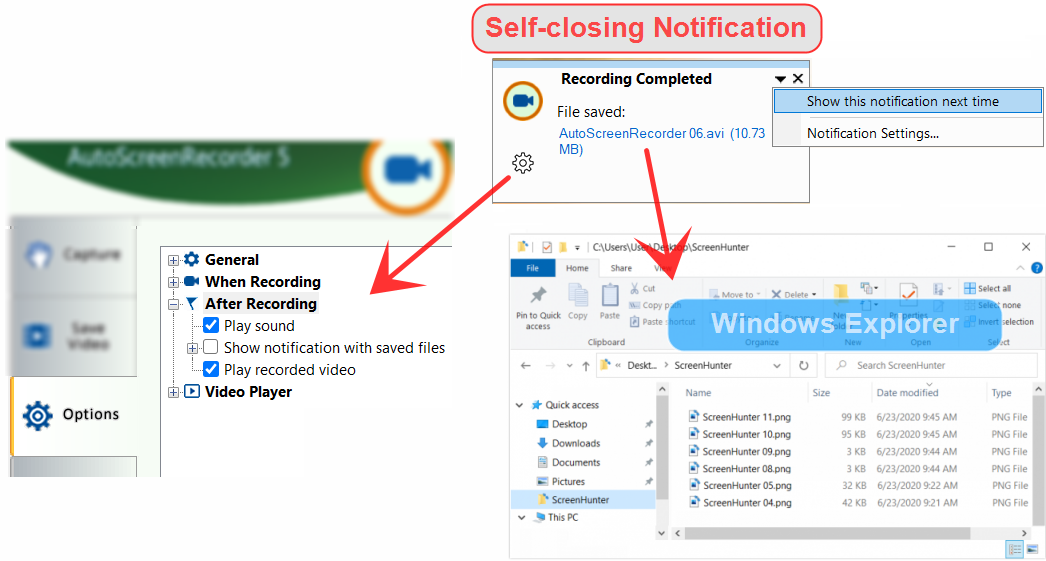Click the Up arrow in Explorer navigation
The height and width of the screenshot is (561, 1046).
(x=585, y=366)
